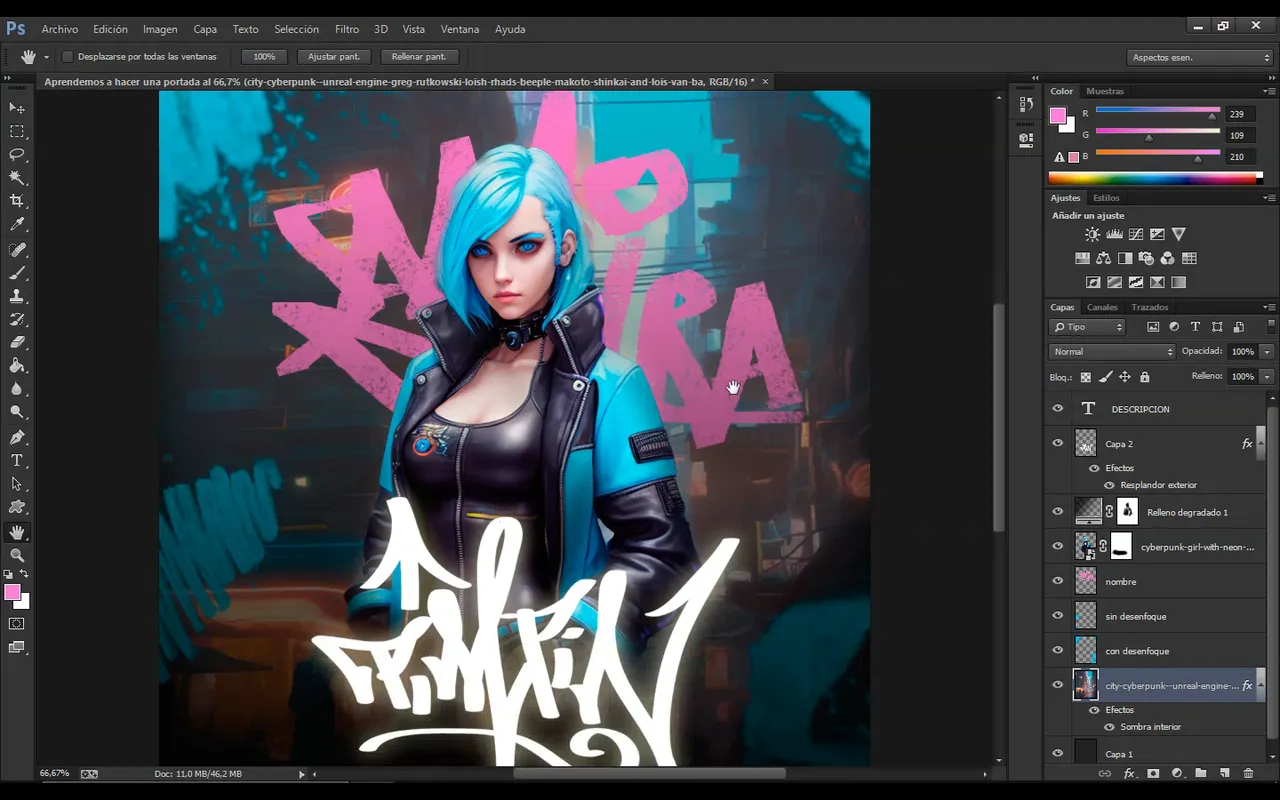Viewport: 1280px width, 800px height.
Task: Select the Brush tool
Action: tap(17, 273)
